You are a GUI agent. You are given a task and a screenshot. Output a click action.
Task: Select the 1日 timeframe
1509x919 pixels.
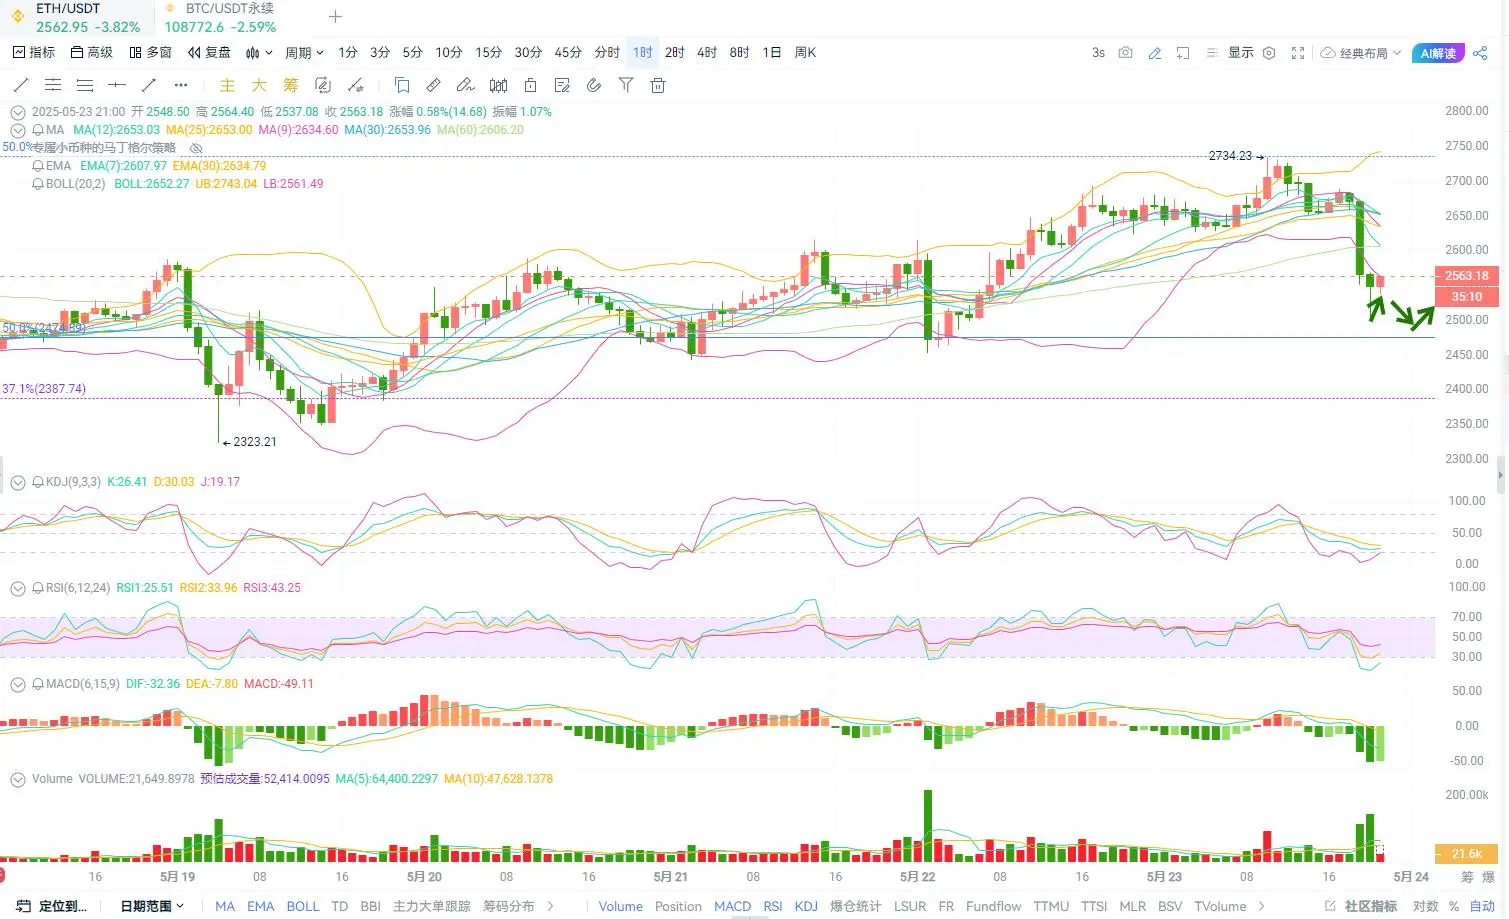click(772, 53)
